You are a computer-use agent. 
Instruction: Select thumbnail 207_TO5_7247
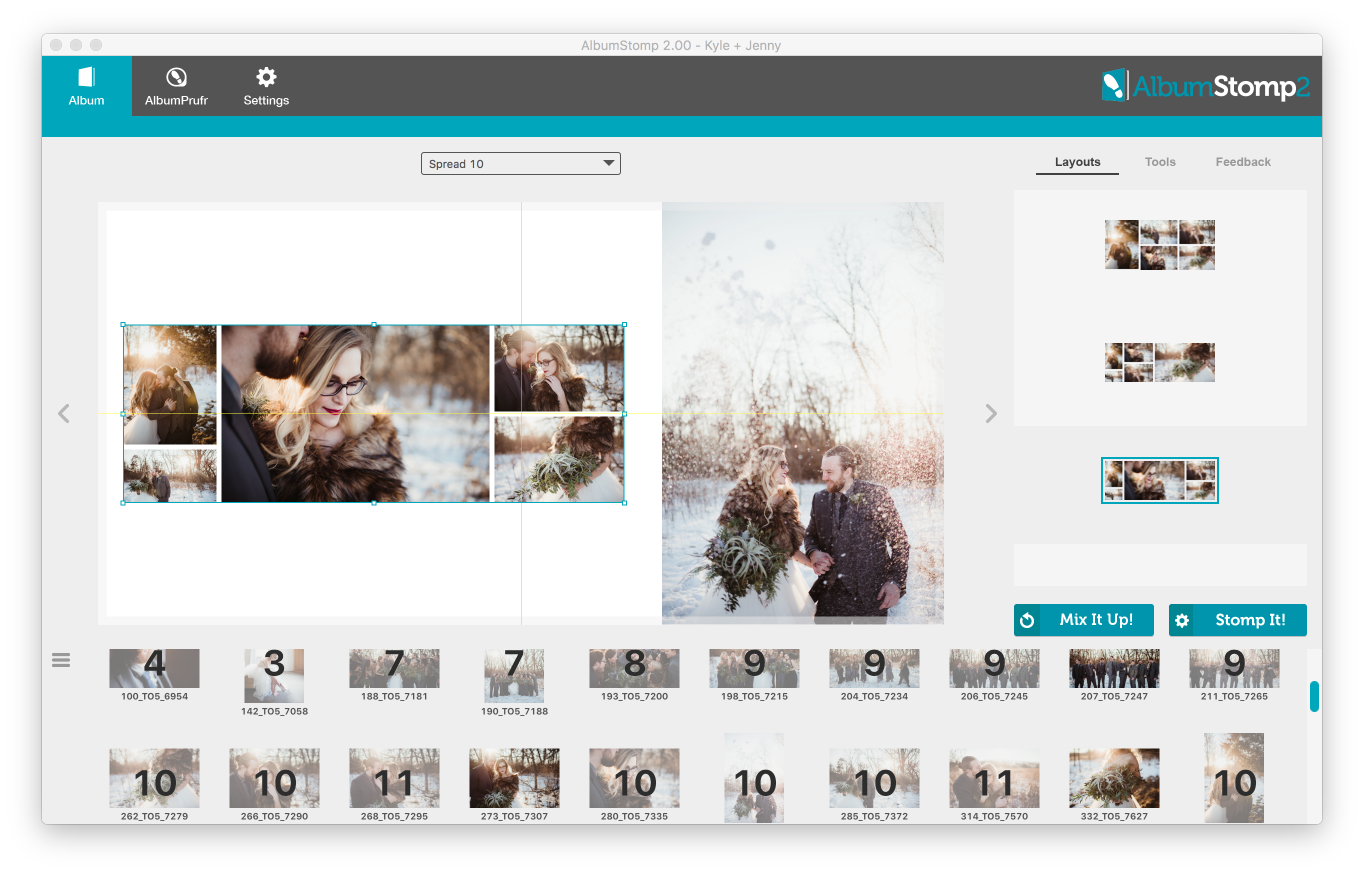1114,669
